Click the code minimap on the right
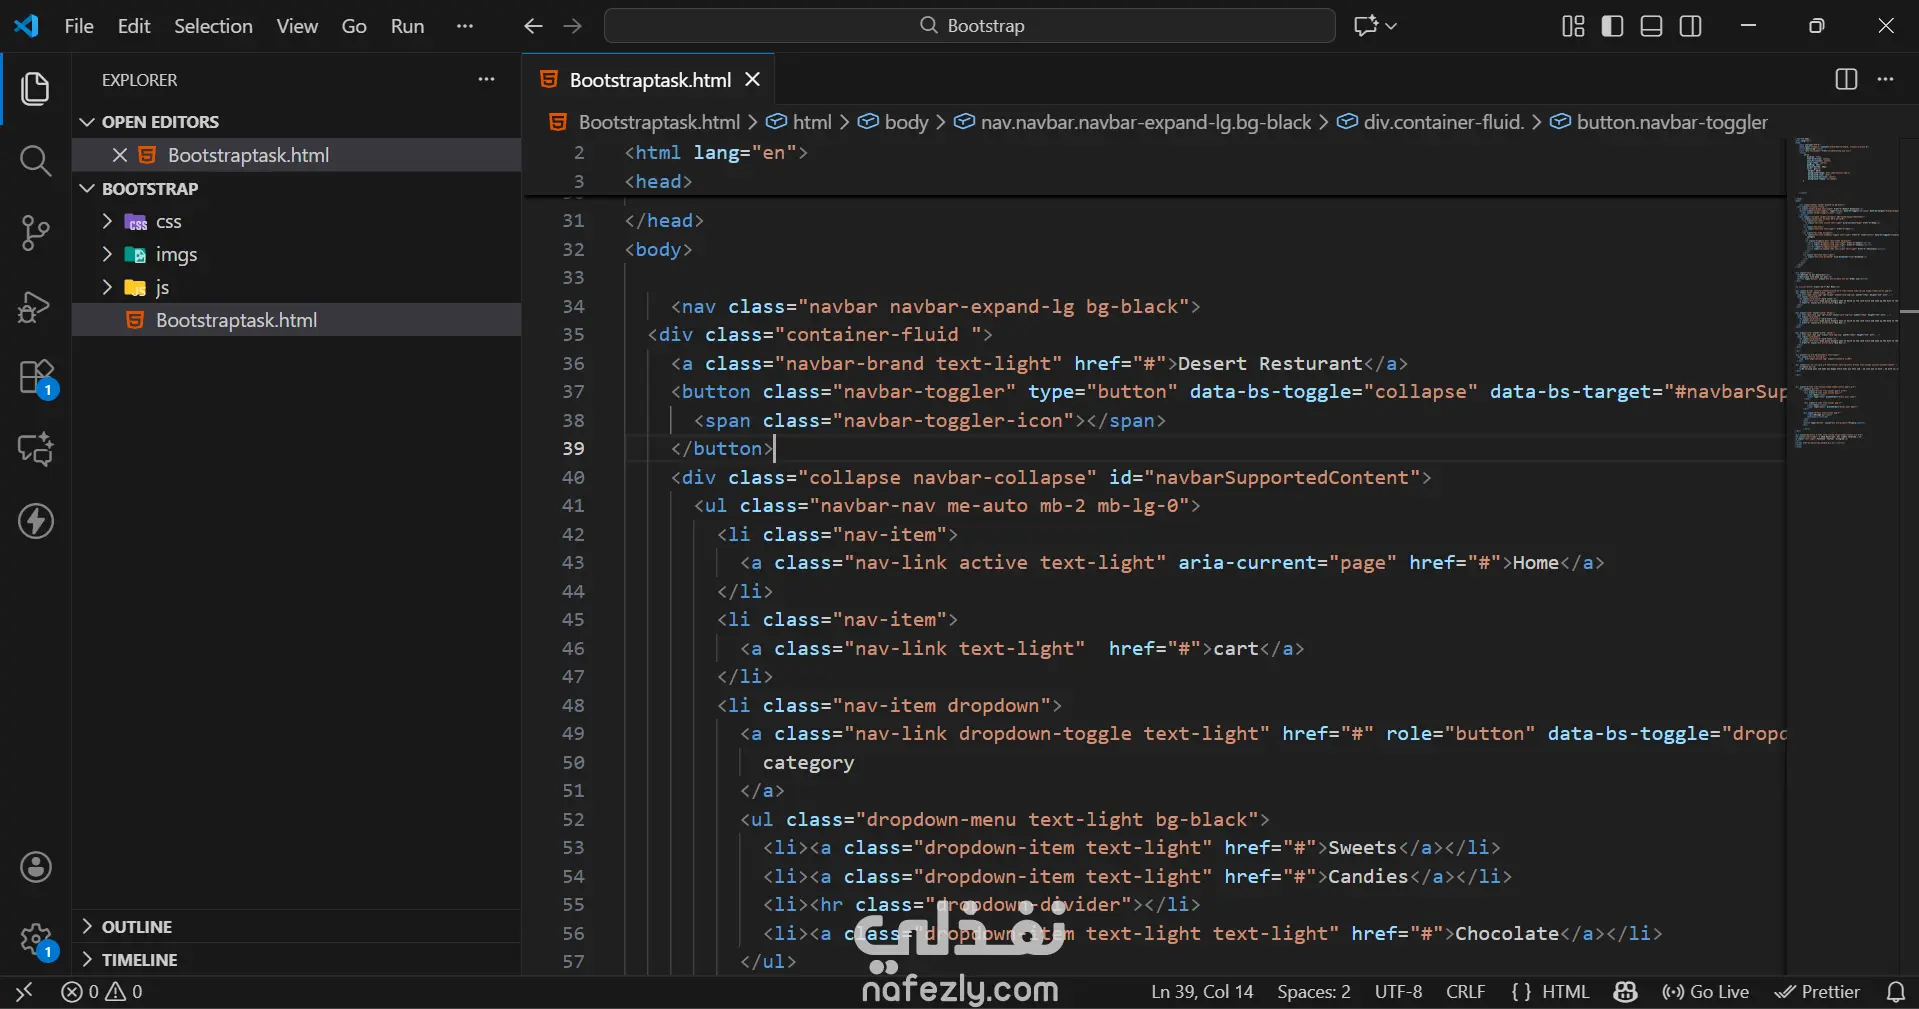Image resolution: width=1919 pixels, height=1009 pixels. click(1840, 300)
